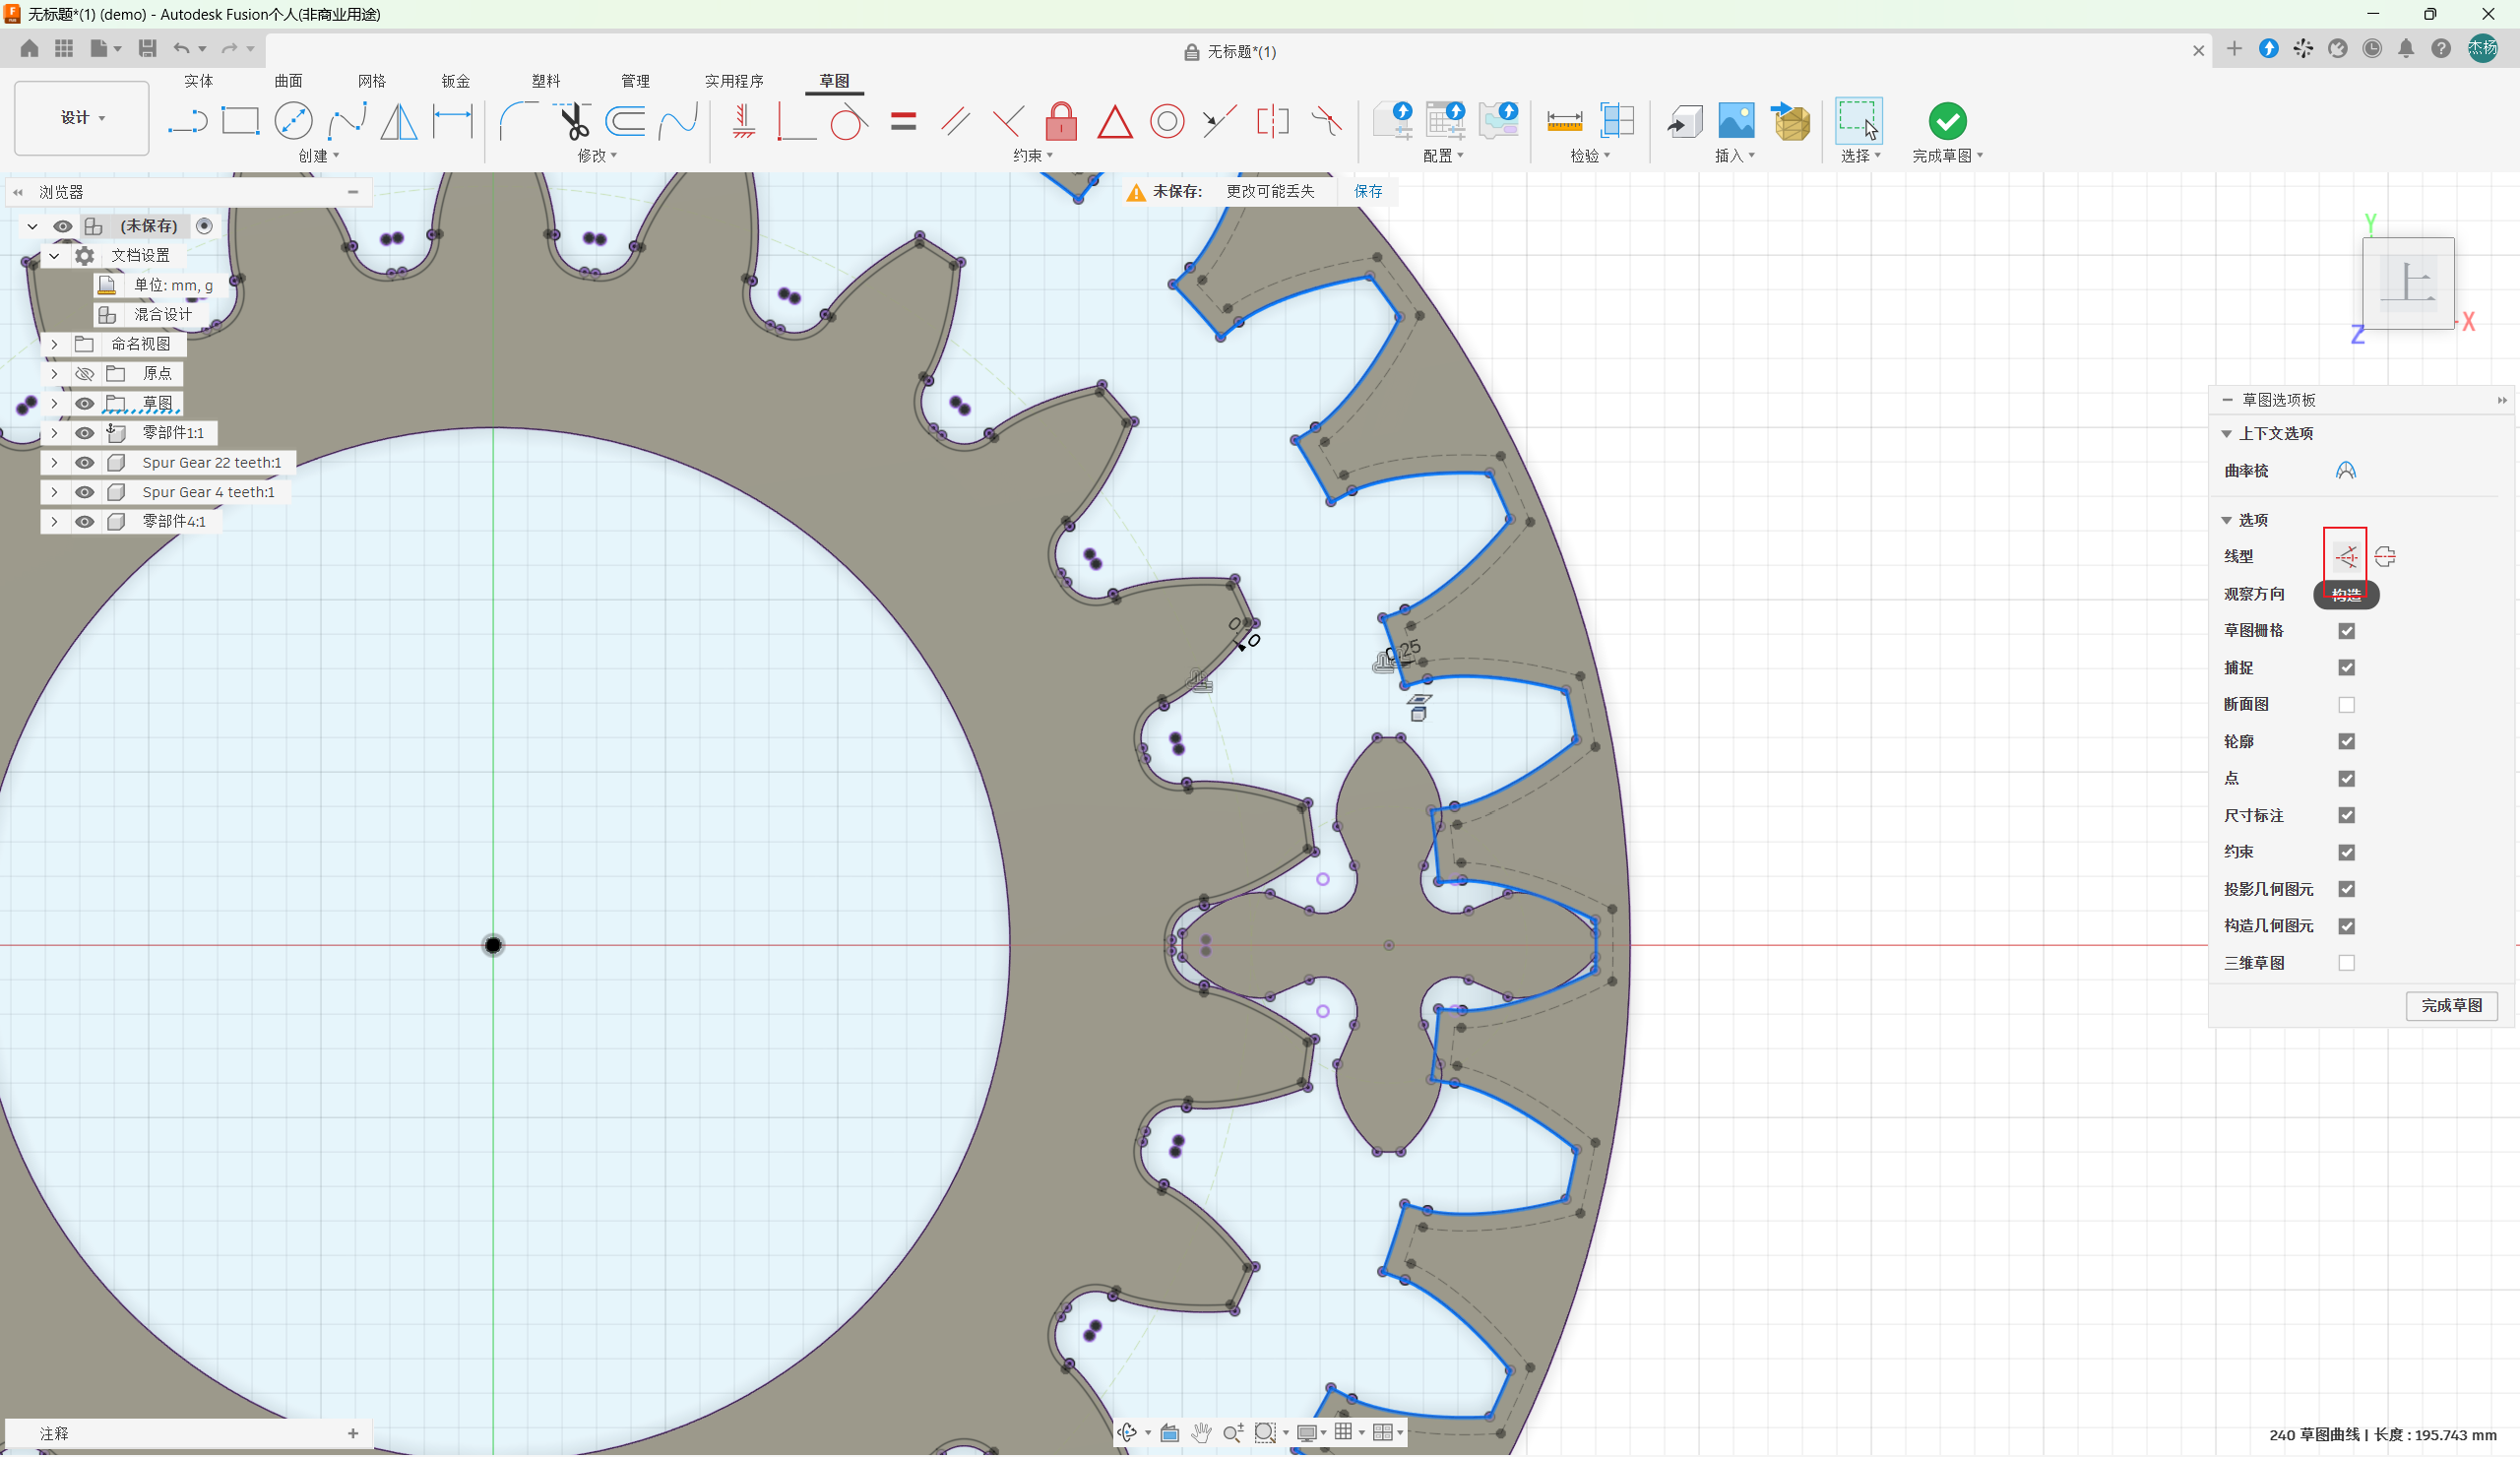Image resolution: width=2520 pixels, height=1457 pixels.
Task: Open the Inspect (检验) dropdown menu
Action: pos(1590,156)
